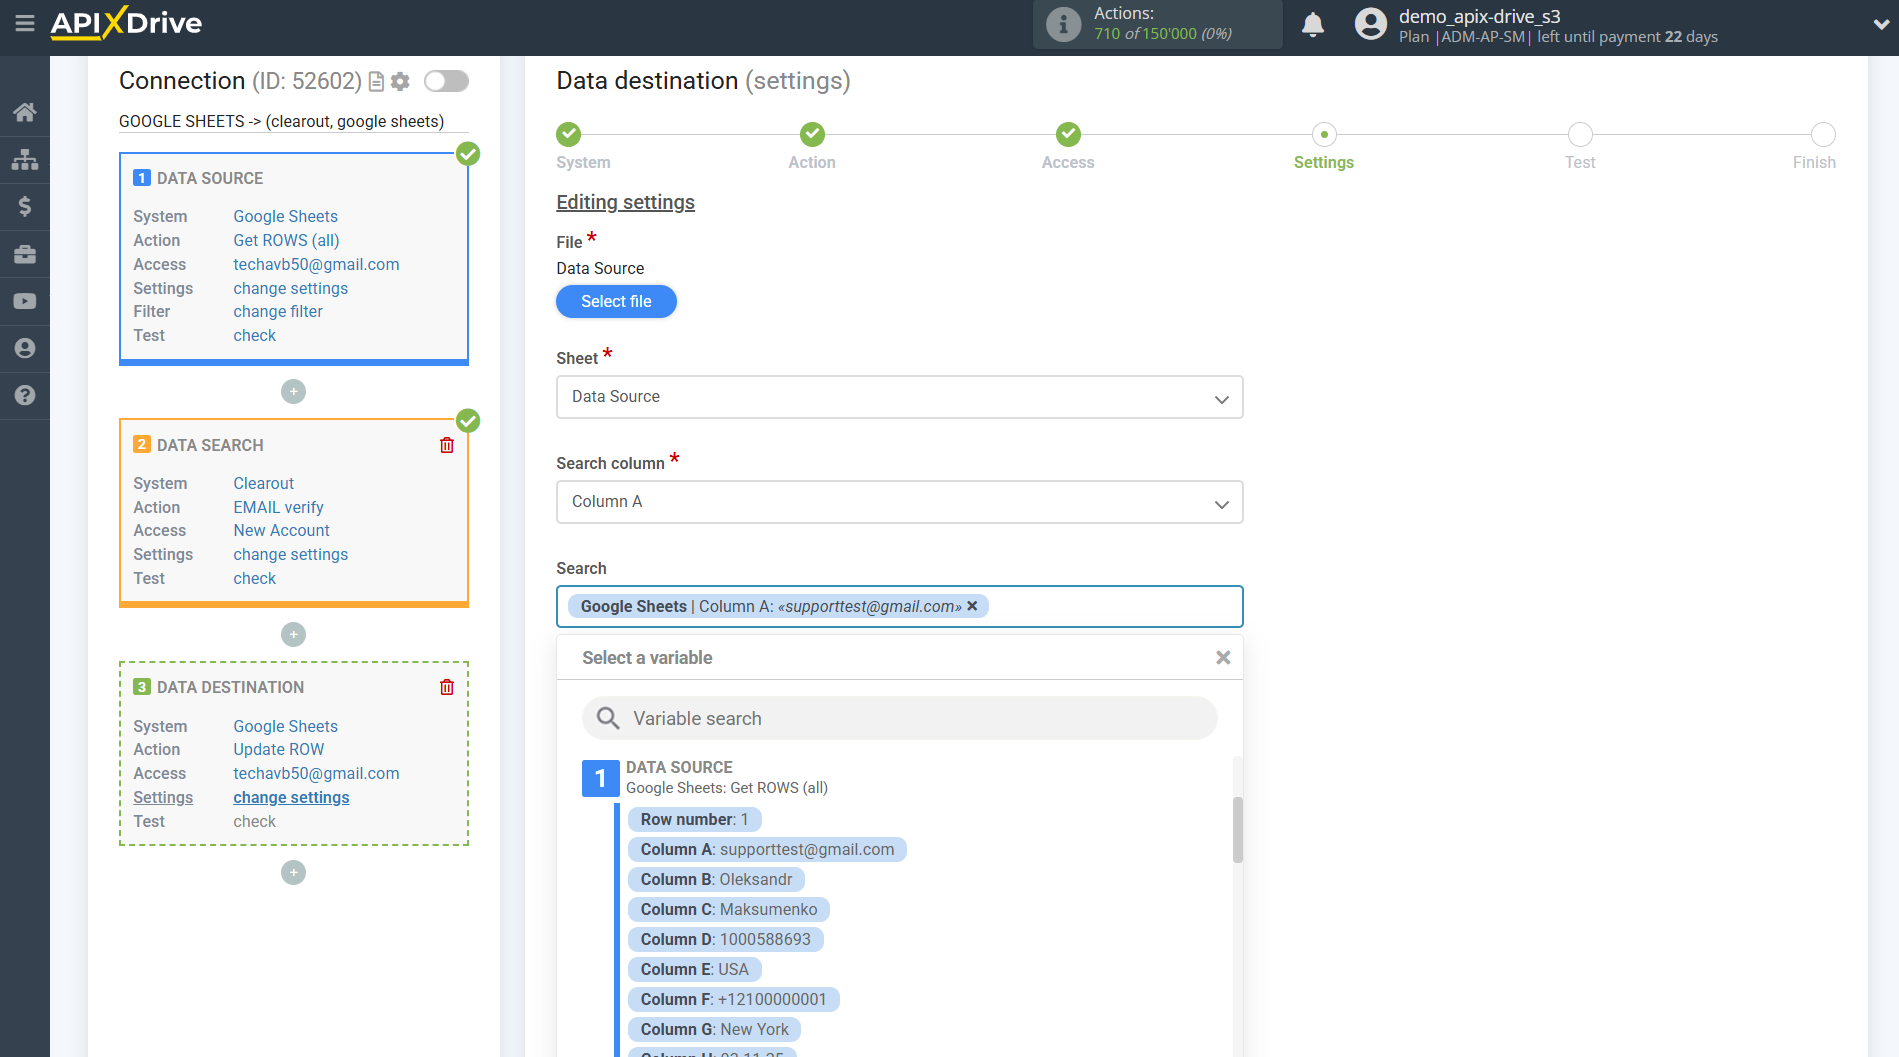
Task: Select the Home icon in the sidebar
Action: pos(25,112)
